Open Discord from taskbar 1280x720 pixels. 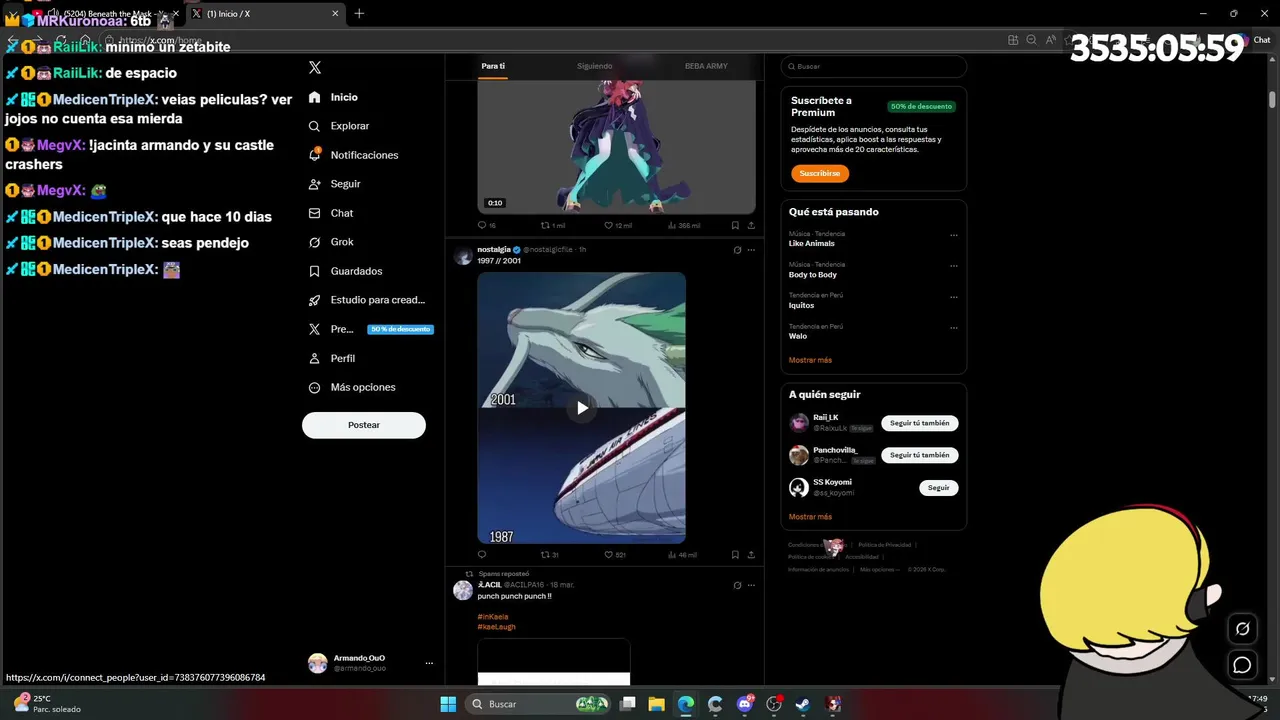pos(744,704)
